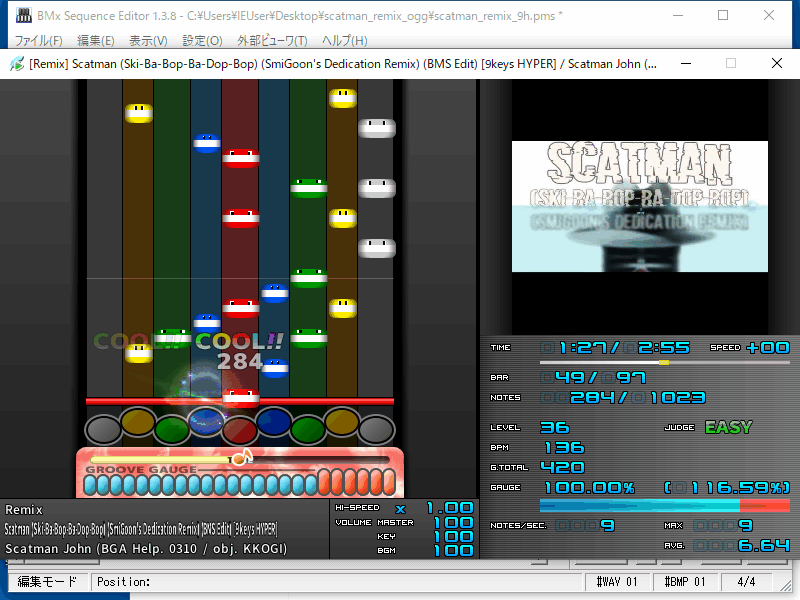Click the 4/4 time signature cell
The width and height of the screenshot is (800, 600).
click(x=746, y=582)
